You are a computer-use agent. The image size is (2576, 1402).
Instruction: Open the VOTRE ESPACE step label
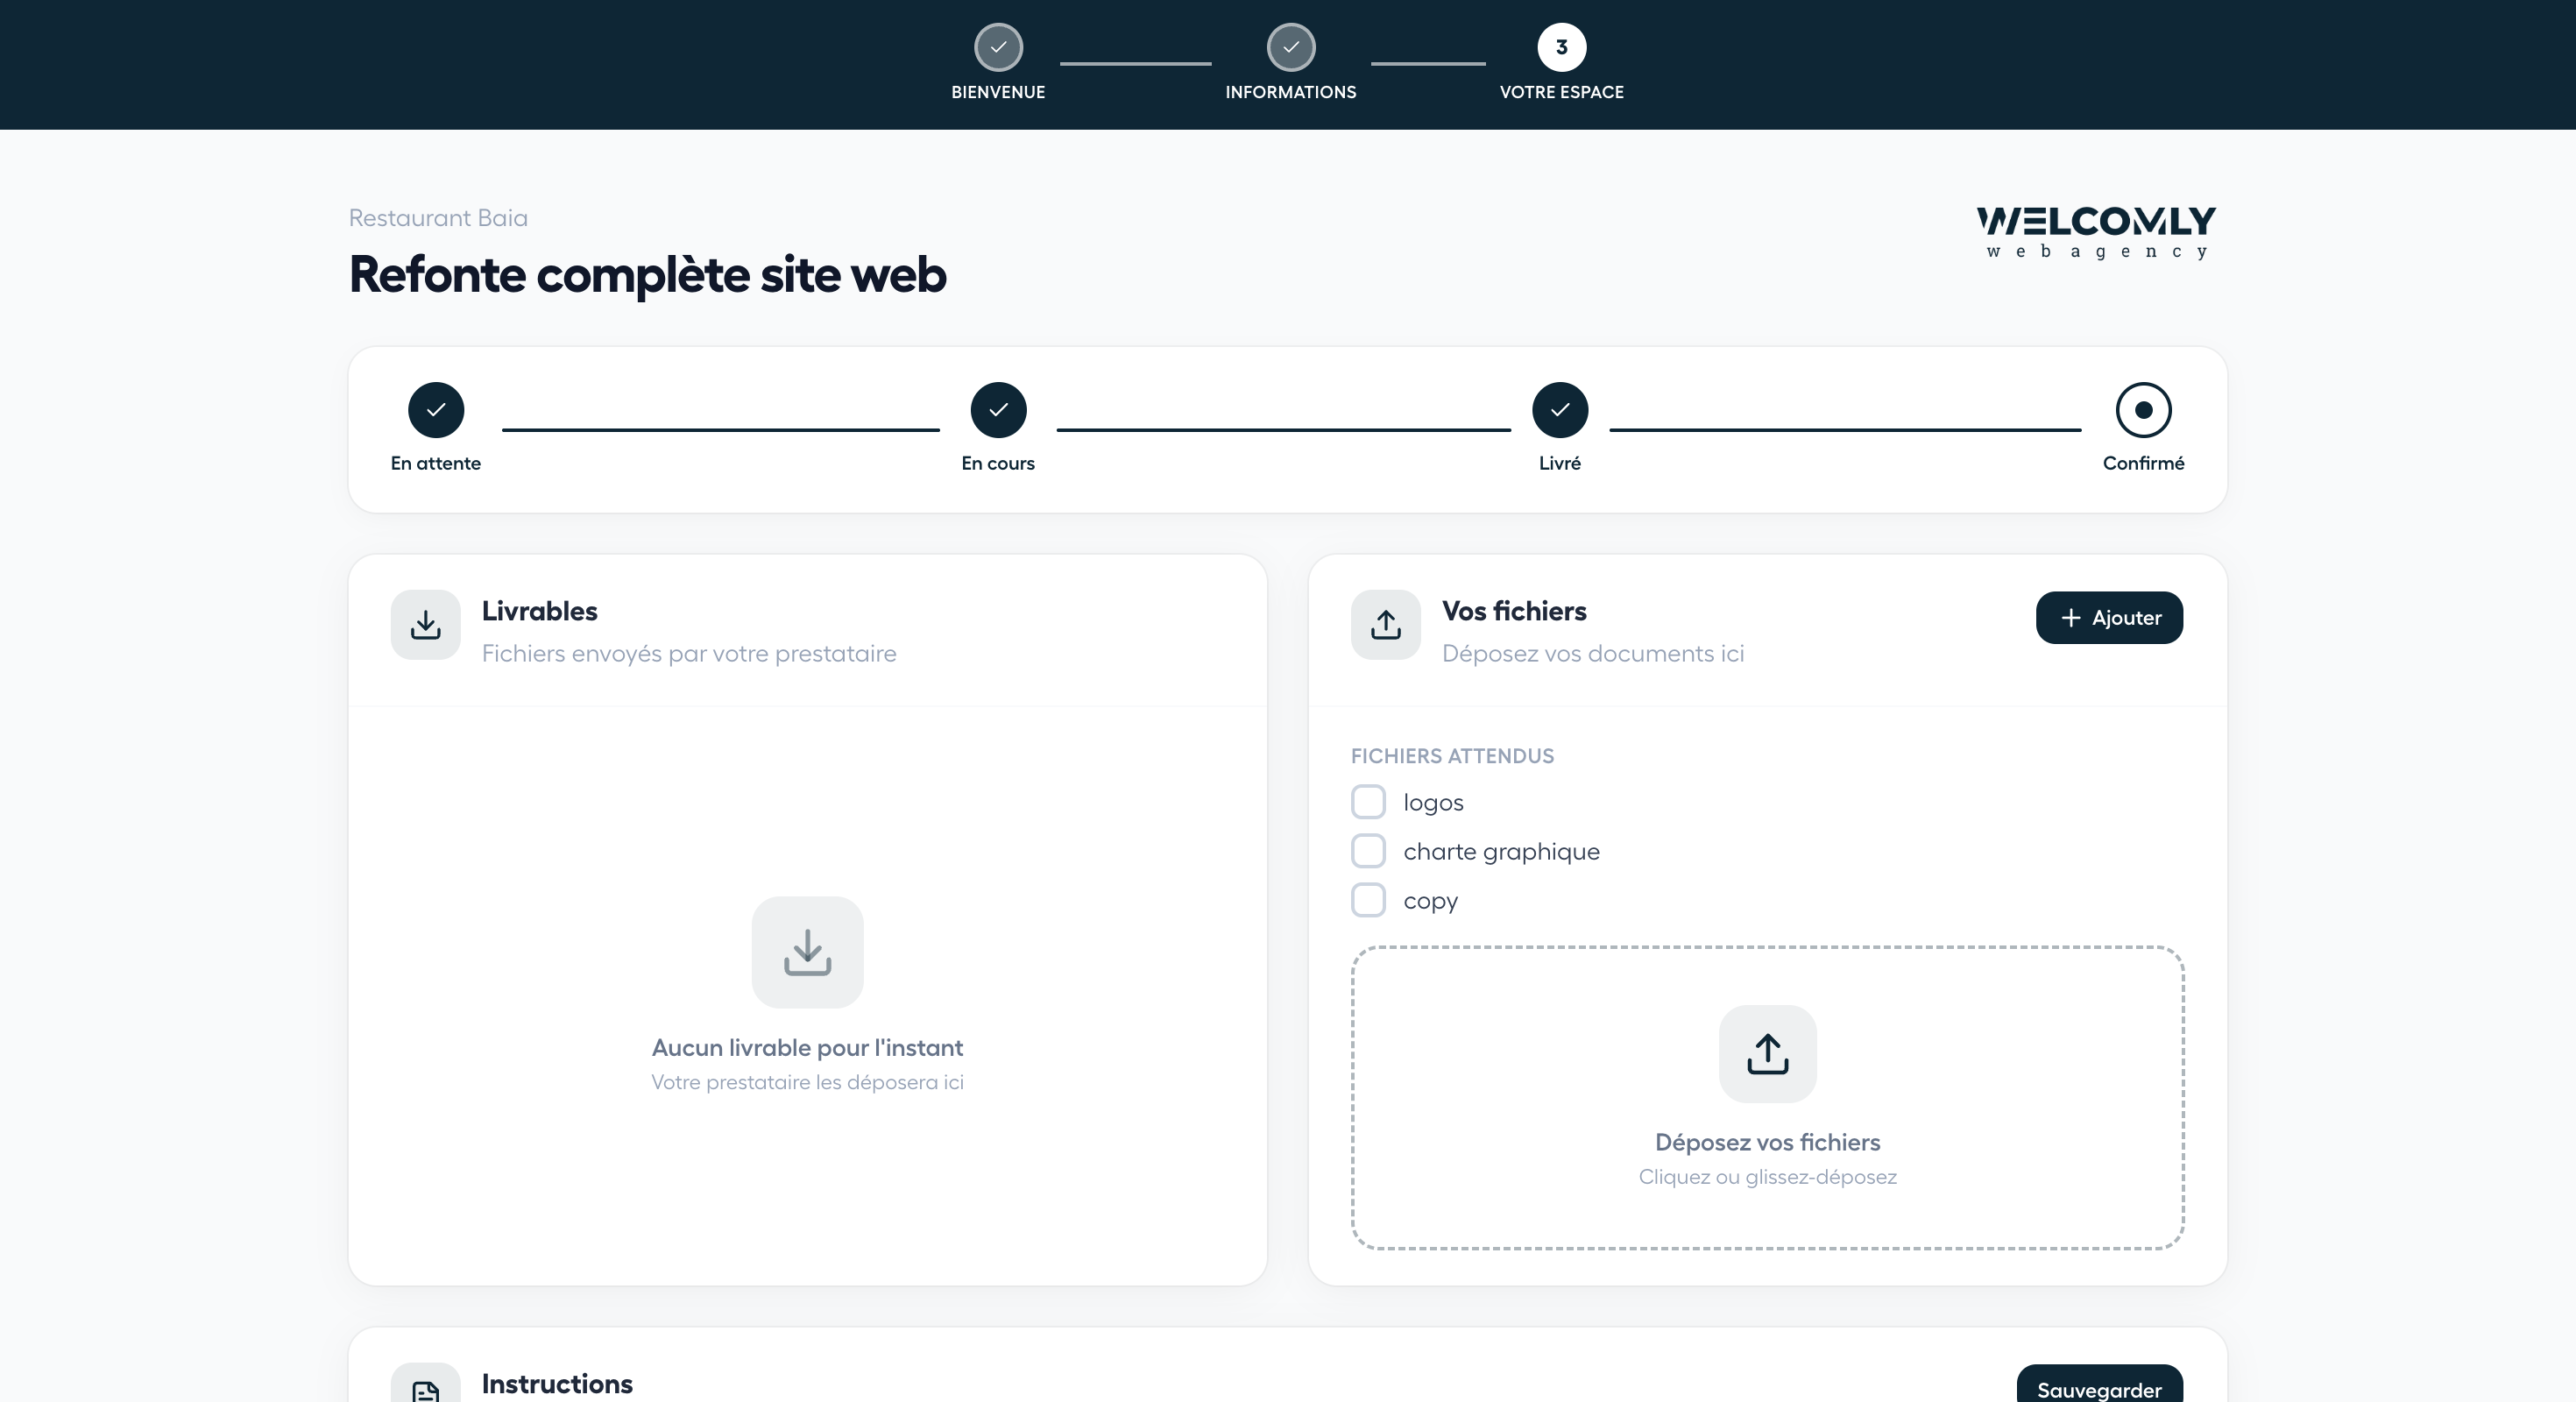tap(1561, 92)
